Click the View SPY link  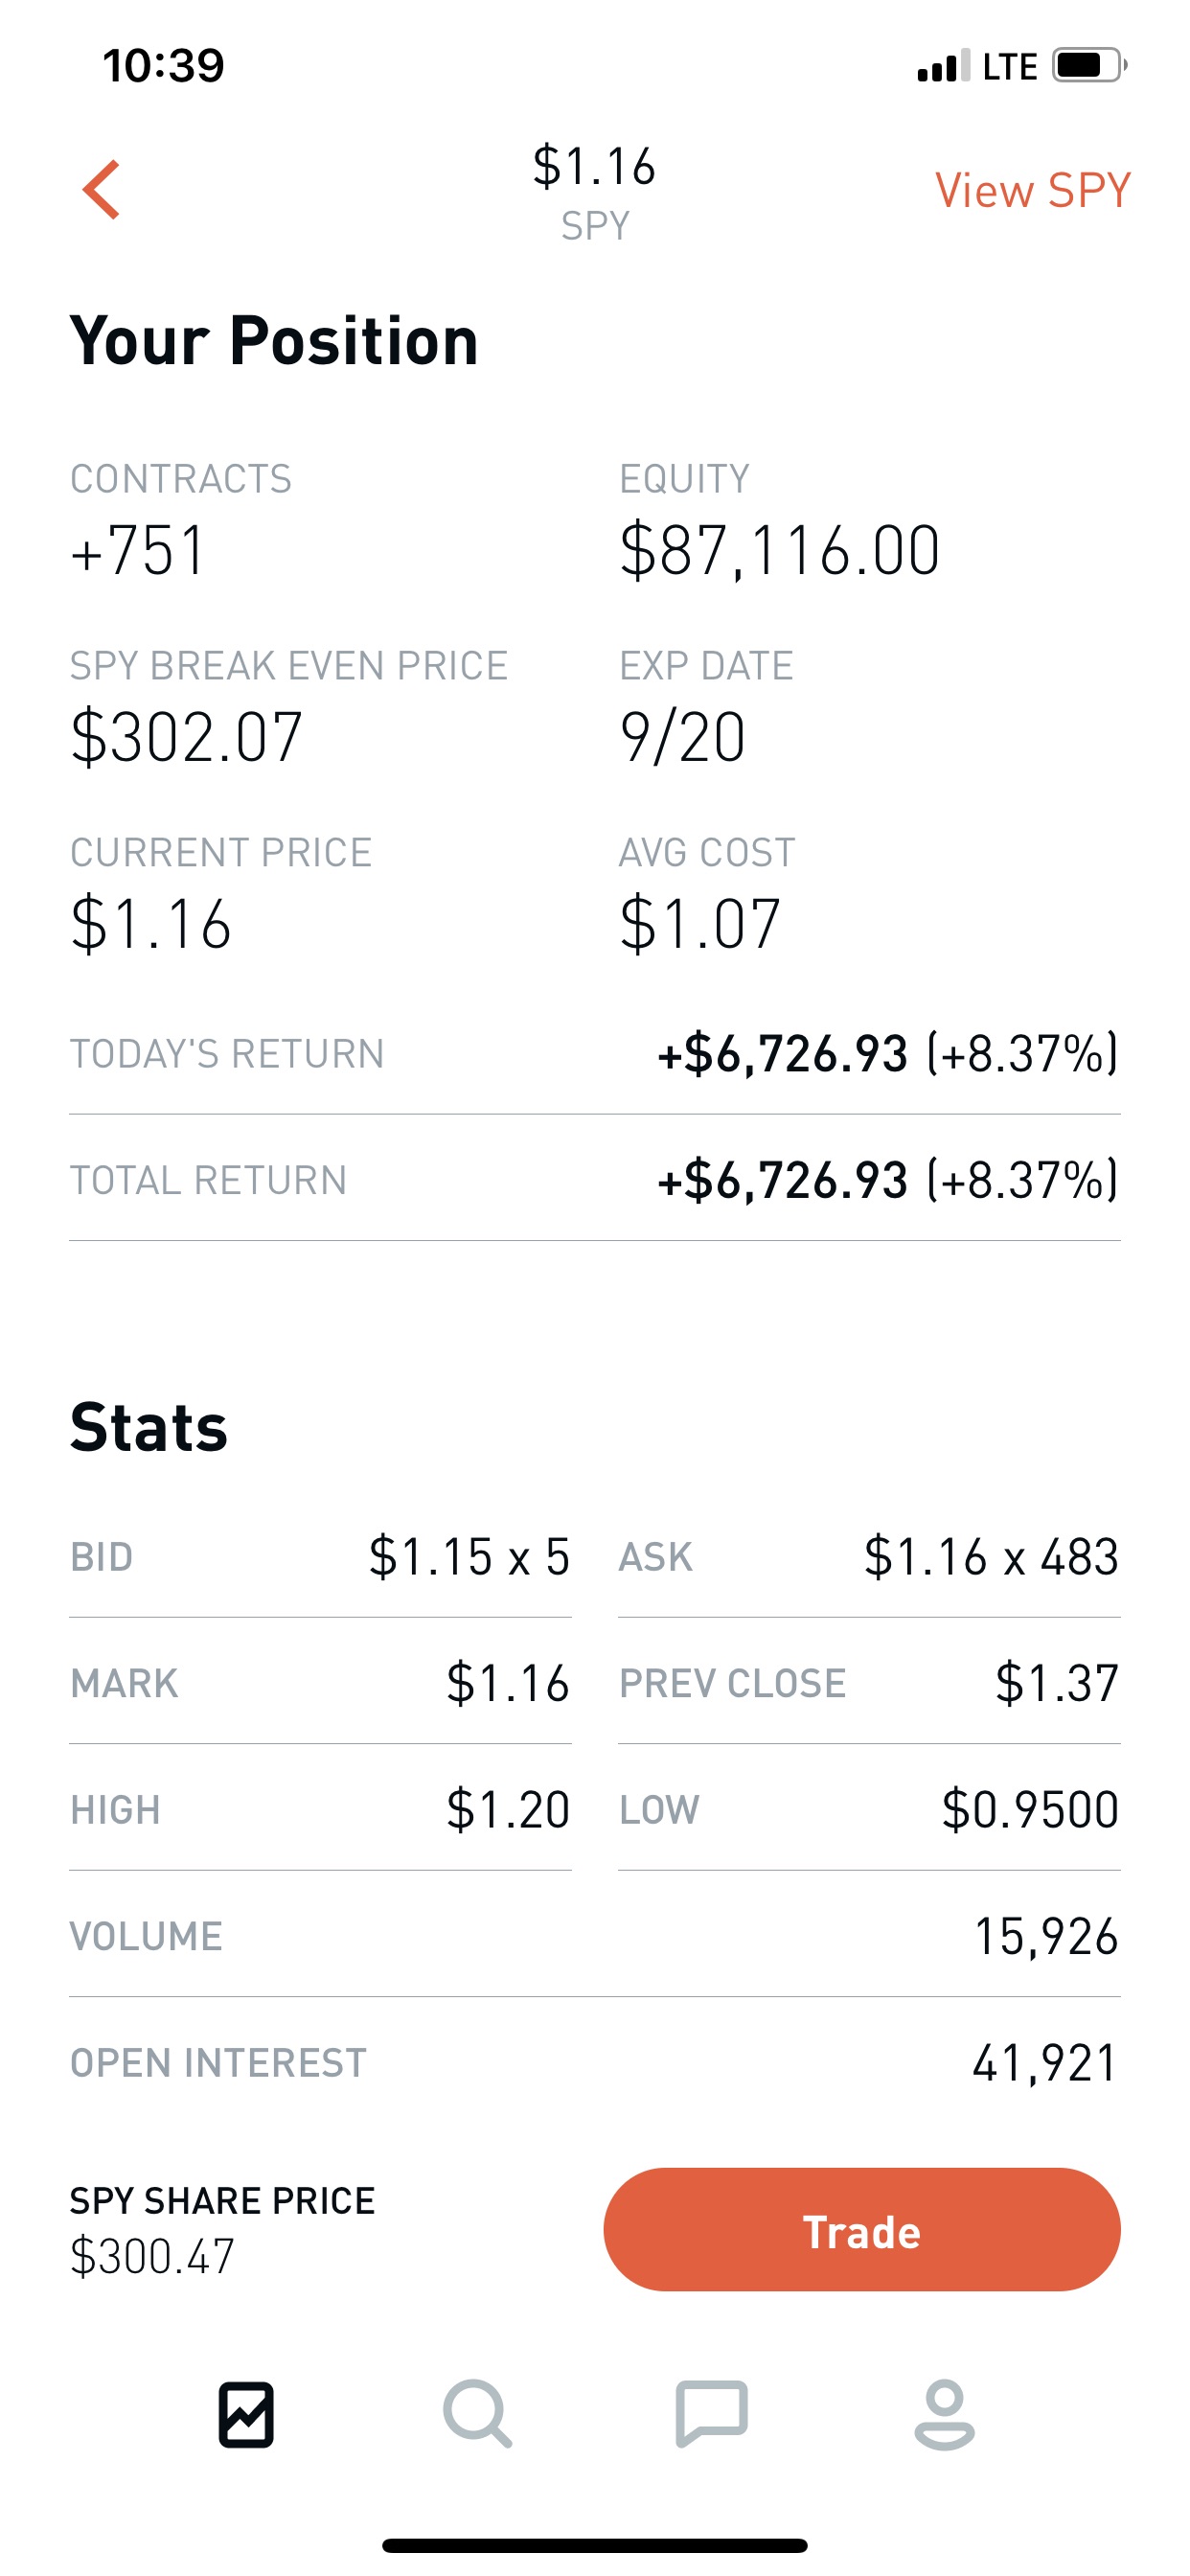pos(1032,190)
